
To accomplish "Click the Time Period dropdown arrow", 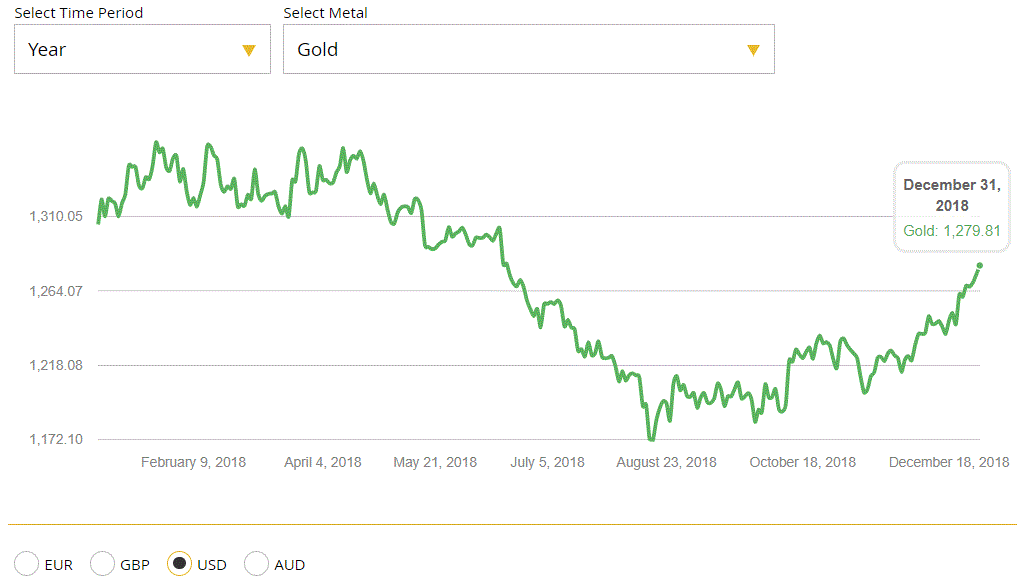I will coord(249,50).
